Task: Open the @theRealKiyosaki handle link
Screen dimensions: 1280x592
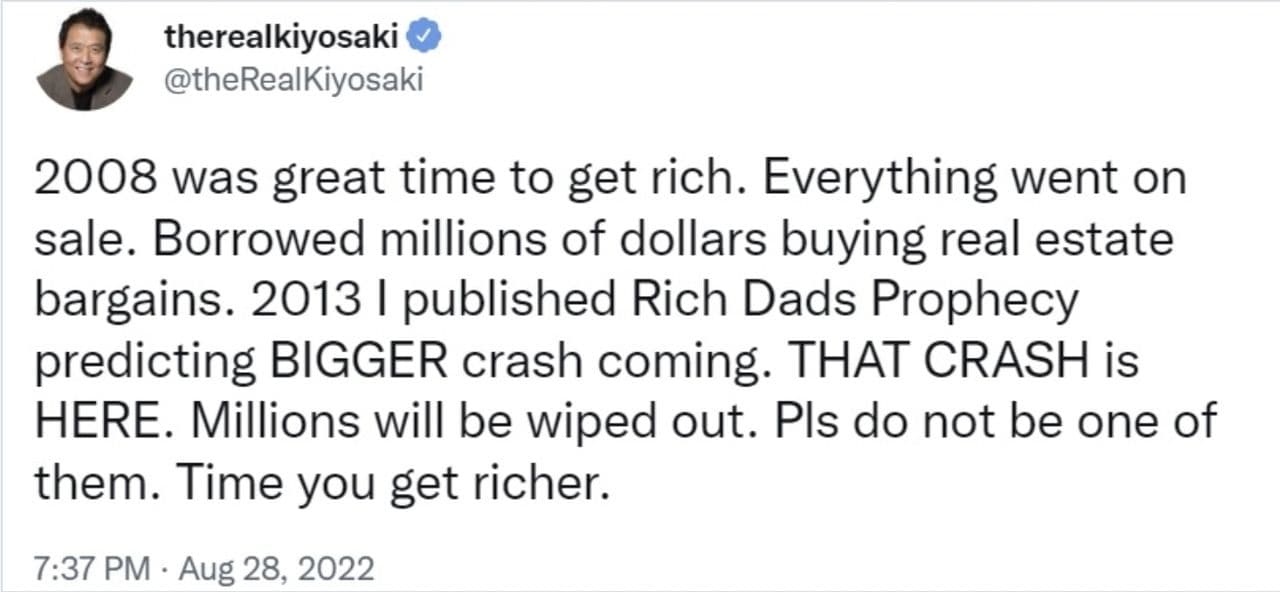Action: (x=292, y=80)
